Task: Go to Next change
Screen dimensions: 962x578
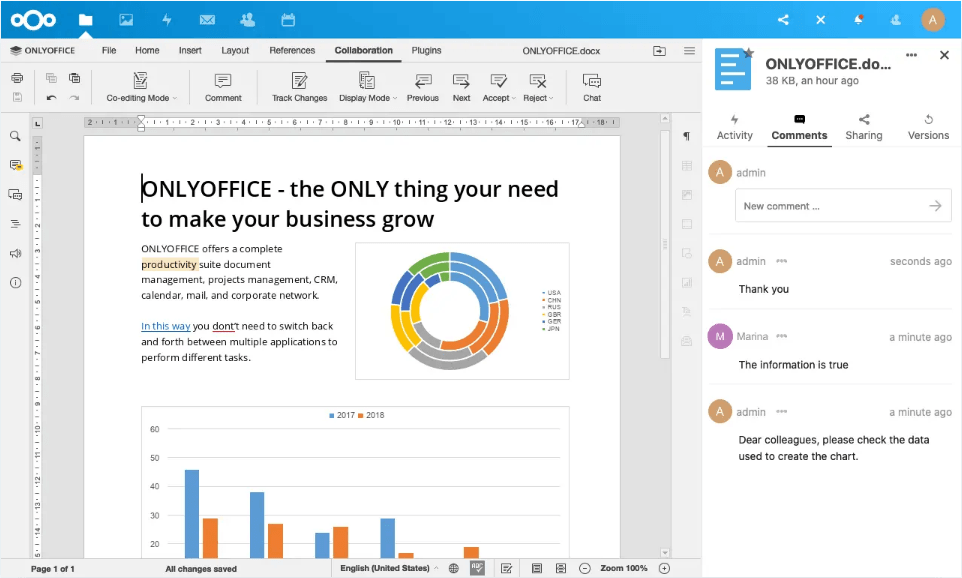Action: (461, 87)
